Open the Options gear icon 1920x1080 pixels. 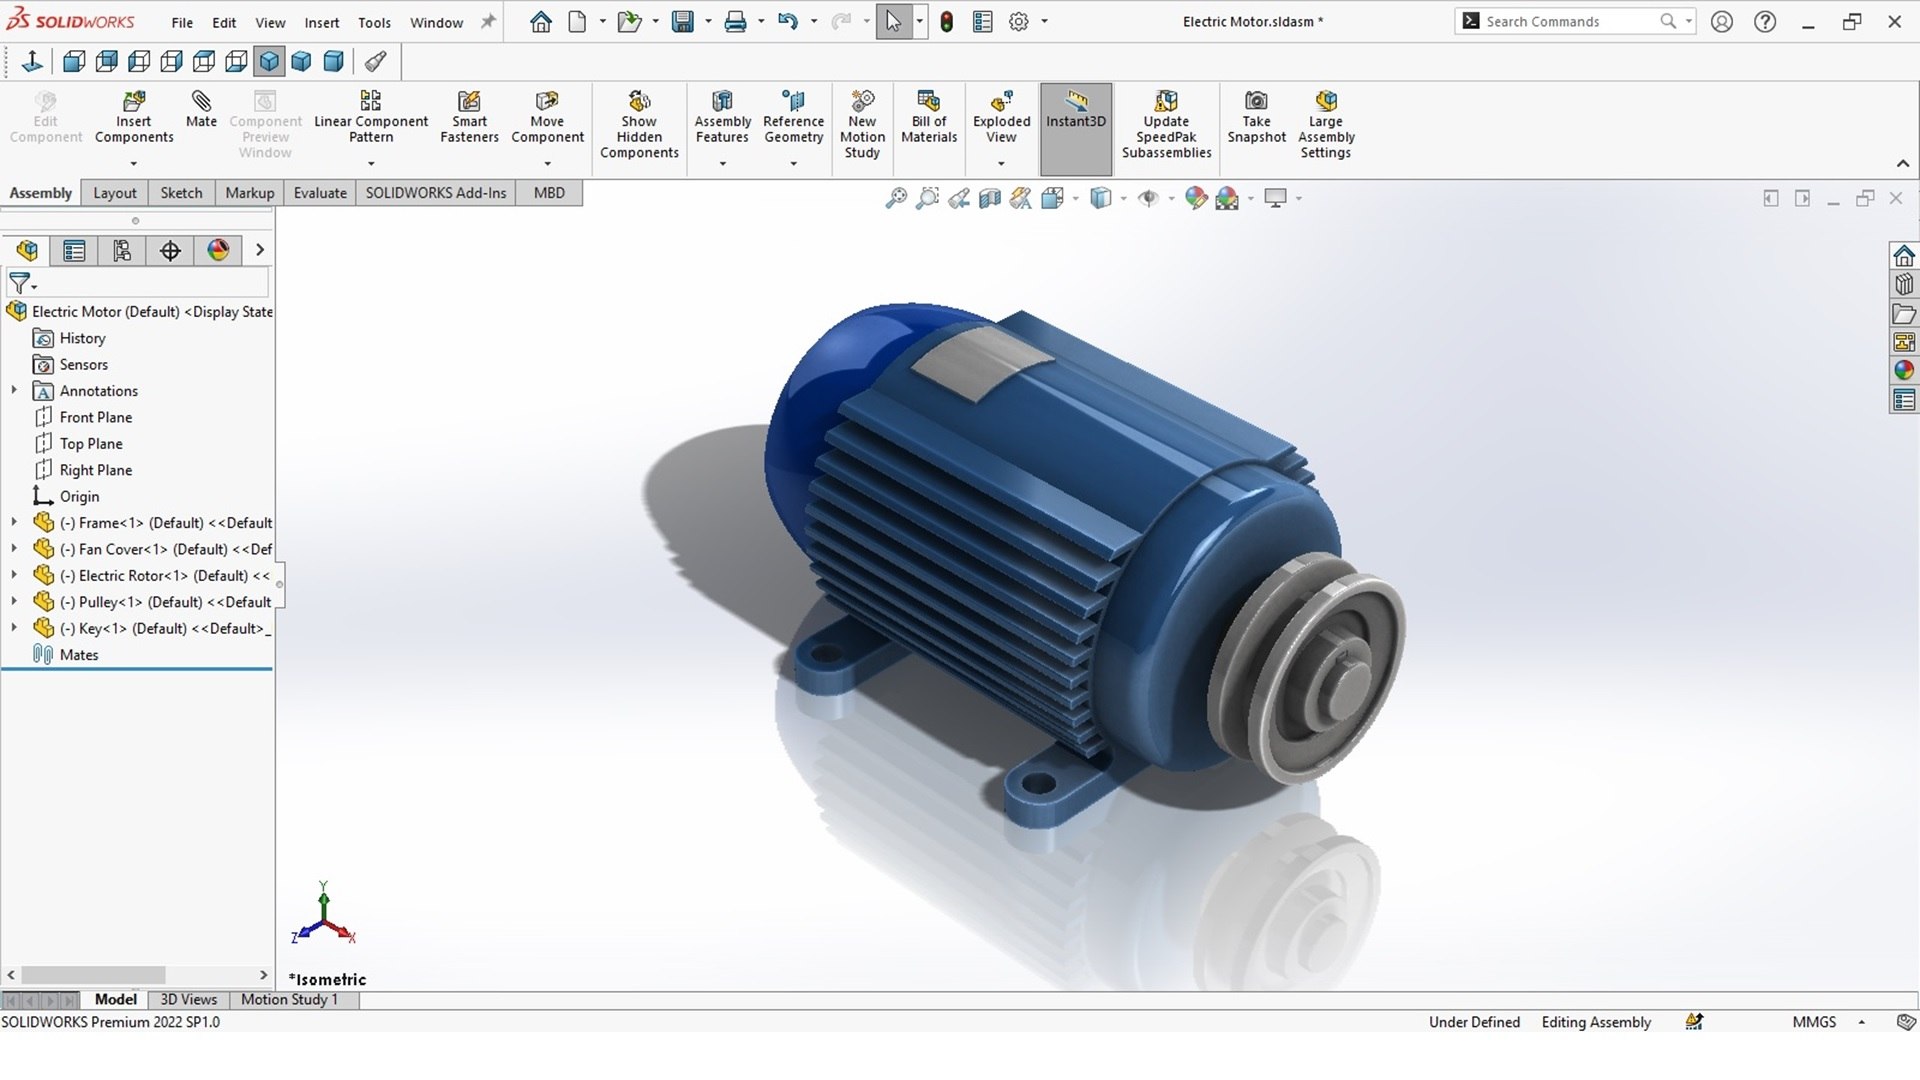(x=1019, y=21)
